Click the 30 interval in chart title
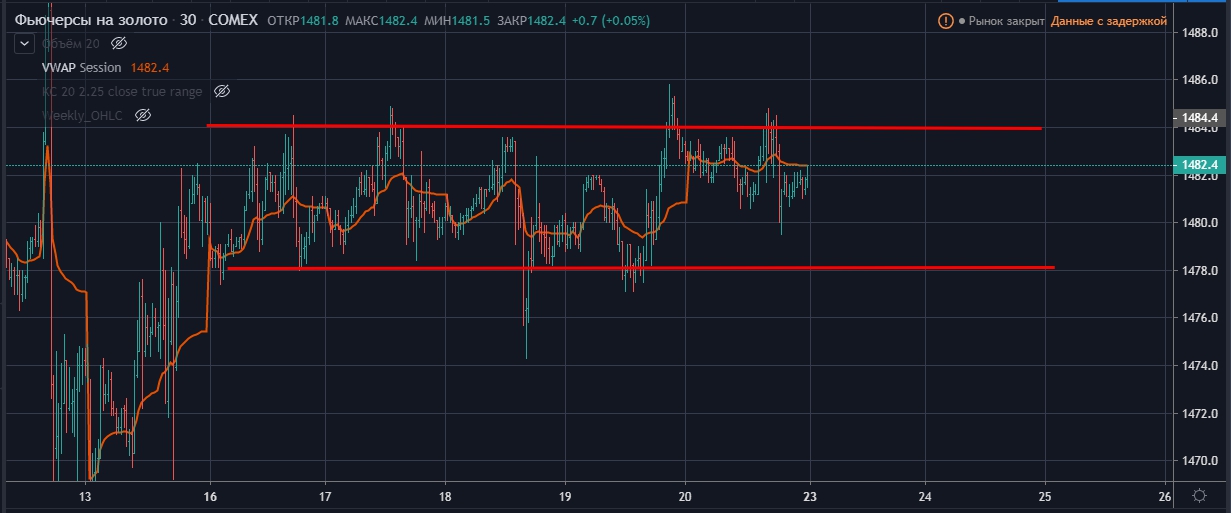 pos(188,19)
